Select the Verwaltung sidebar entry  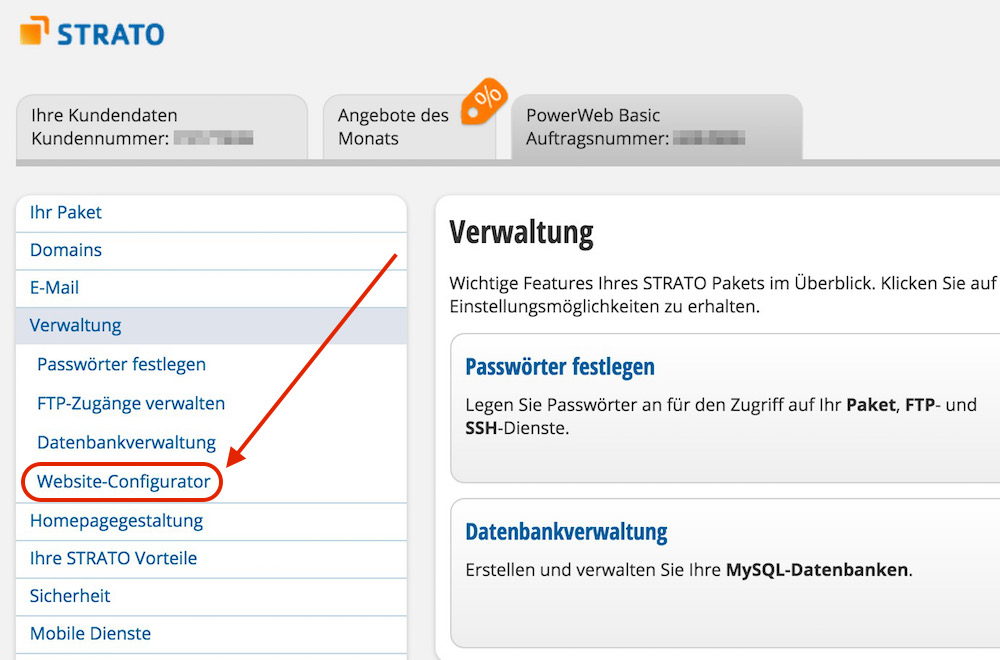[211, 326]
